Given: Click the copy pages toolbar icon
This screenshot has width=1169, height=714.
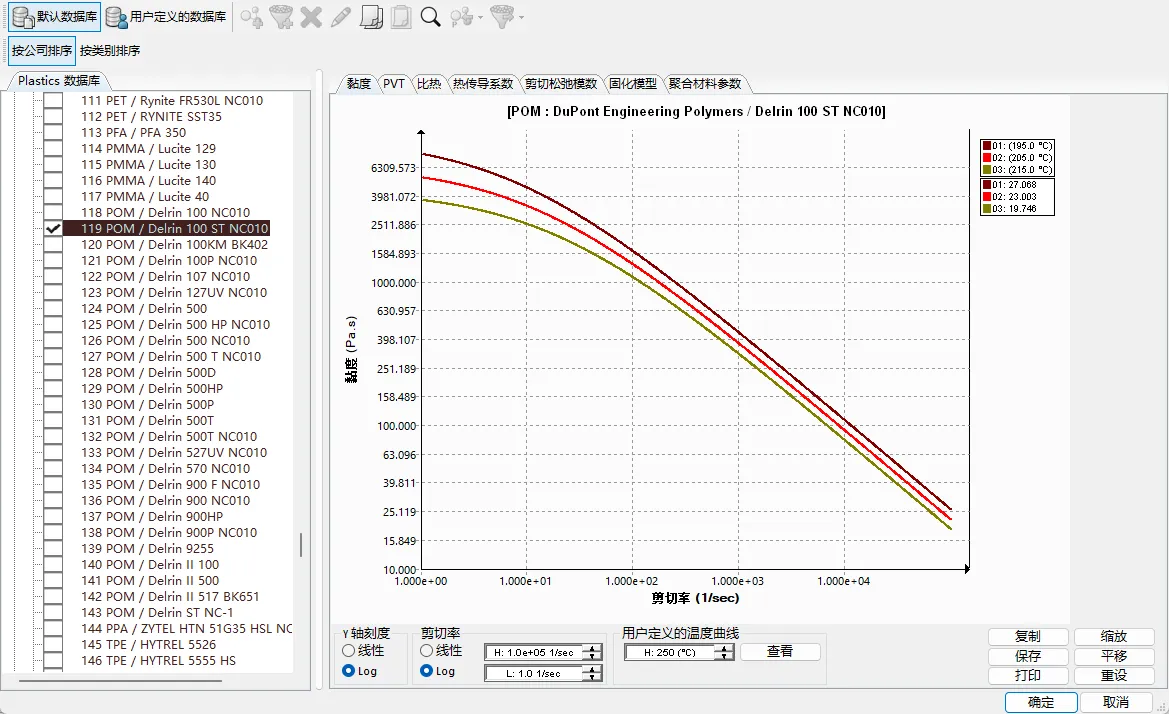Looking at the screenshot, I should pos(371,16).
